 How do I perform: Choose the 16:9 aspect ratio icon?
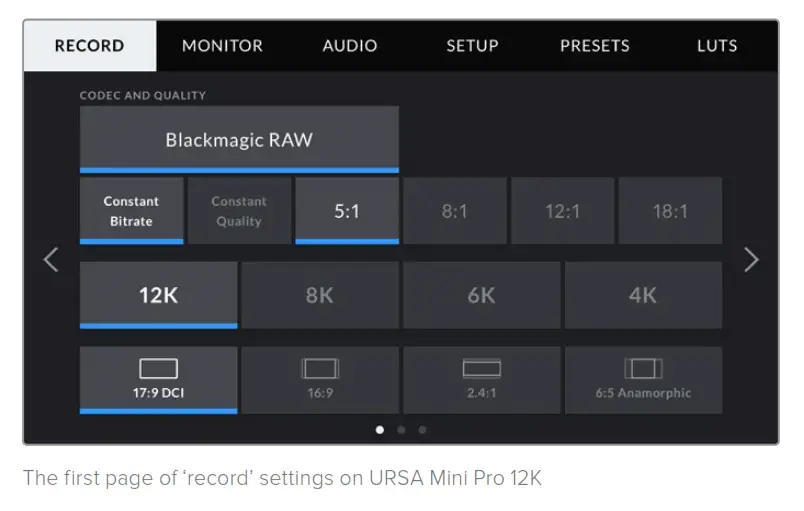coord(320,369)
